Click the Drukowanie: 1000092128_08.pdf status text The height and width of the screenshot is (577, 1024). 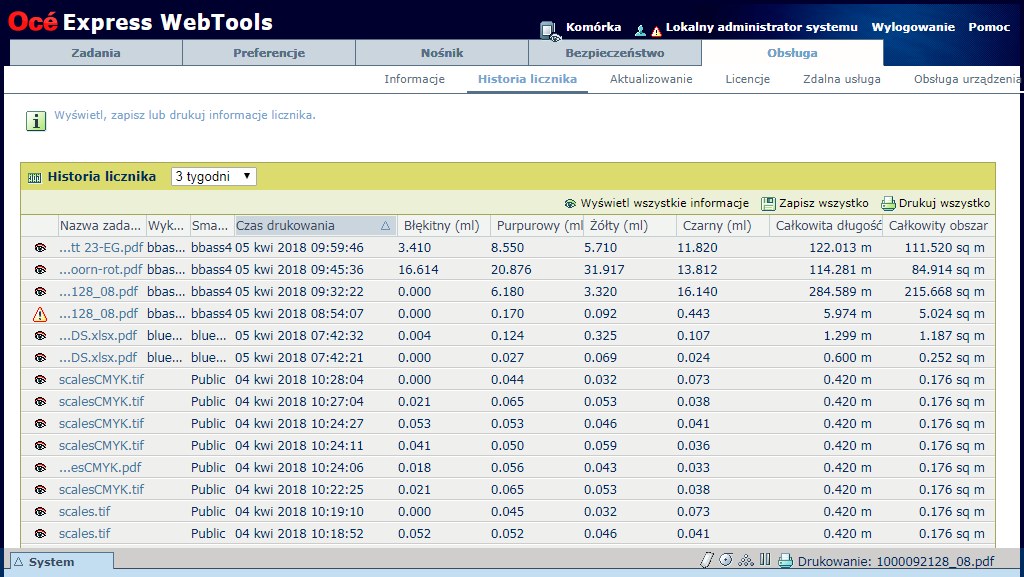pos(896,561)
